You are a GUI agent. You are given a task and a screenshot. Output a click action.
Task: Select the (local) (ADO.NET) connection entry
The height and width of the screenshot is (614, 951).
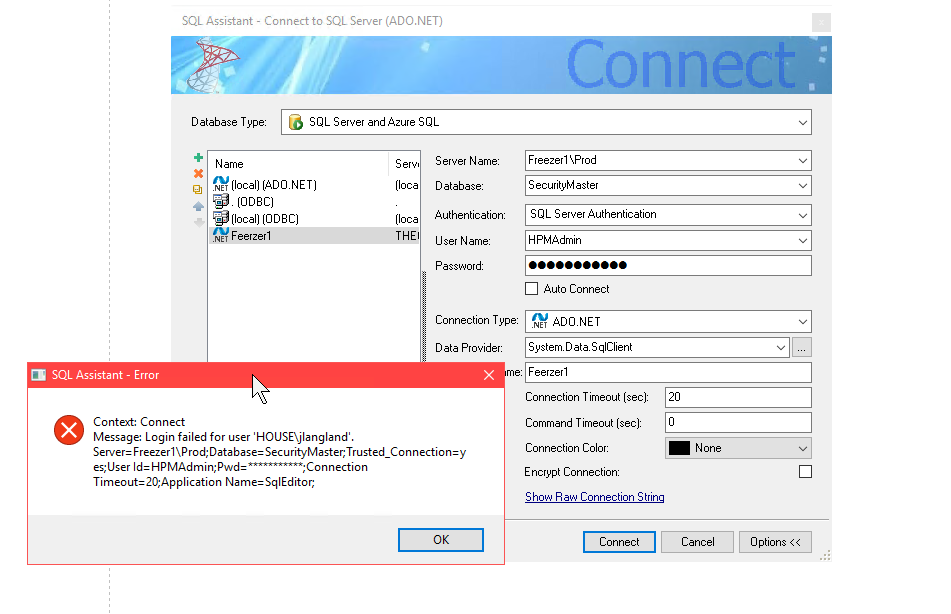pyautogui.click(x=315, y=184)
